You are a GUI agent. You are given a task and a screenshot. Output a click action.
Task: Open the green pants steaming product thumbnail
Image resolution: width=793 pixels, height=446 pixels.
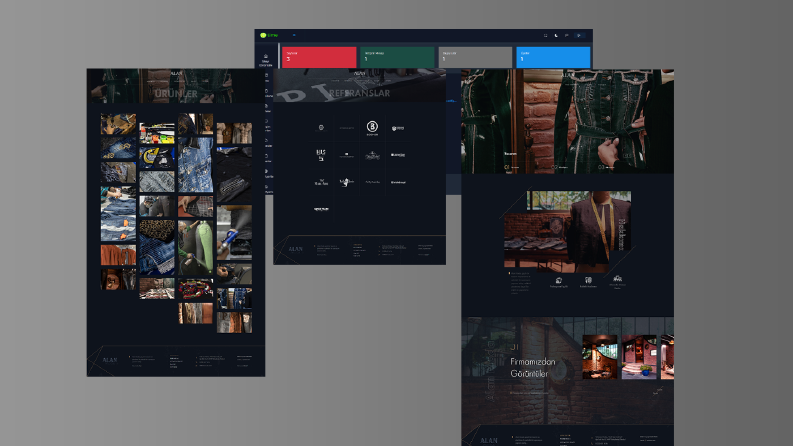coord(196,248)
